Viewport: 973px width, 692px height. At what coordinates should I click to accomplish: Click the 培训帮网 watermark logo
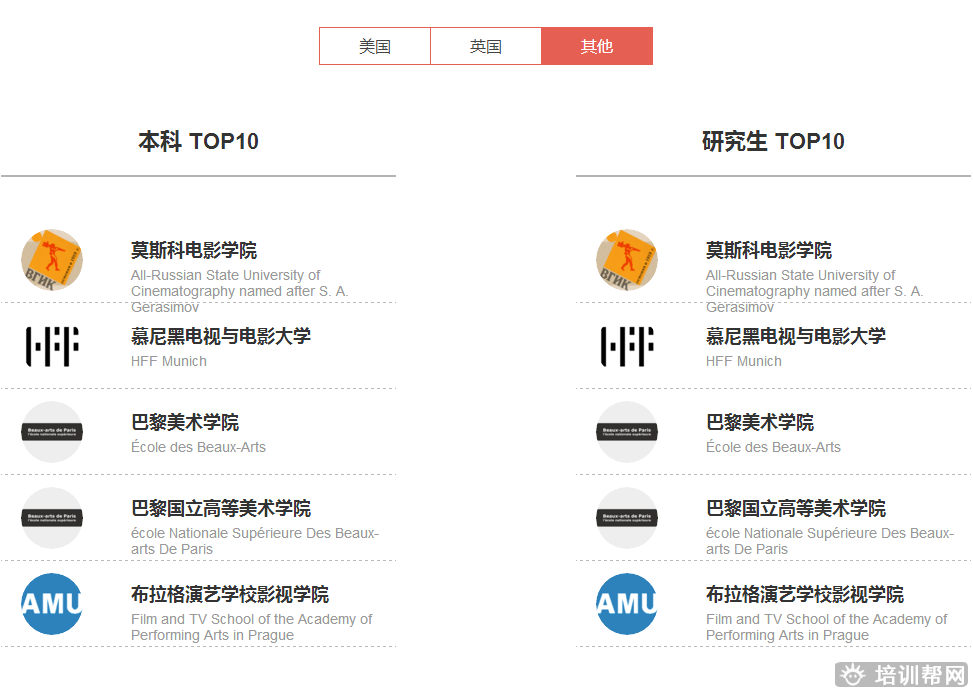tap(903, 674)
